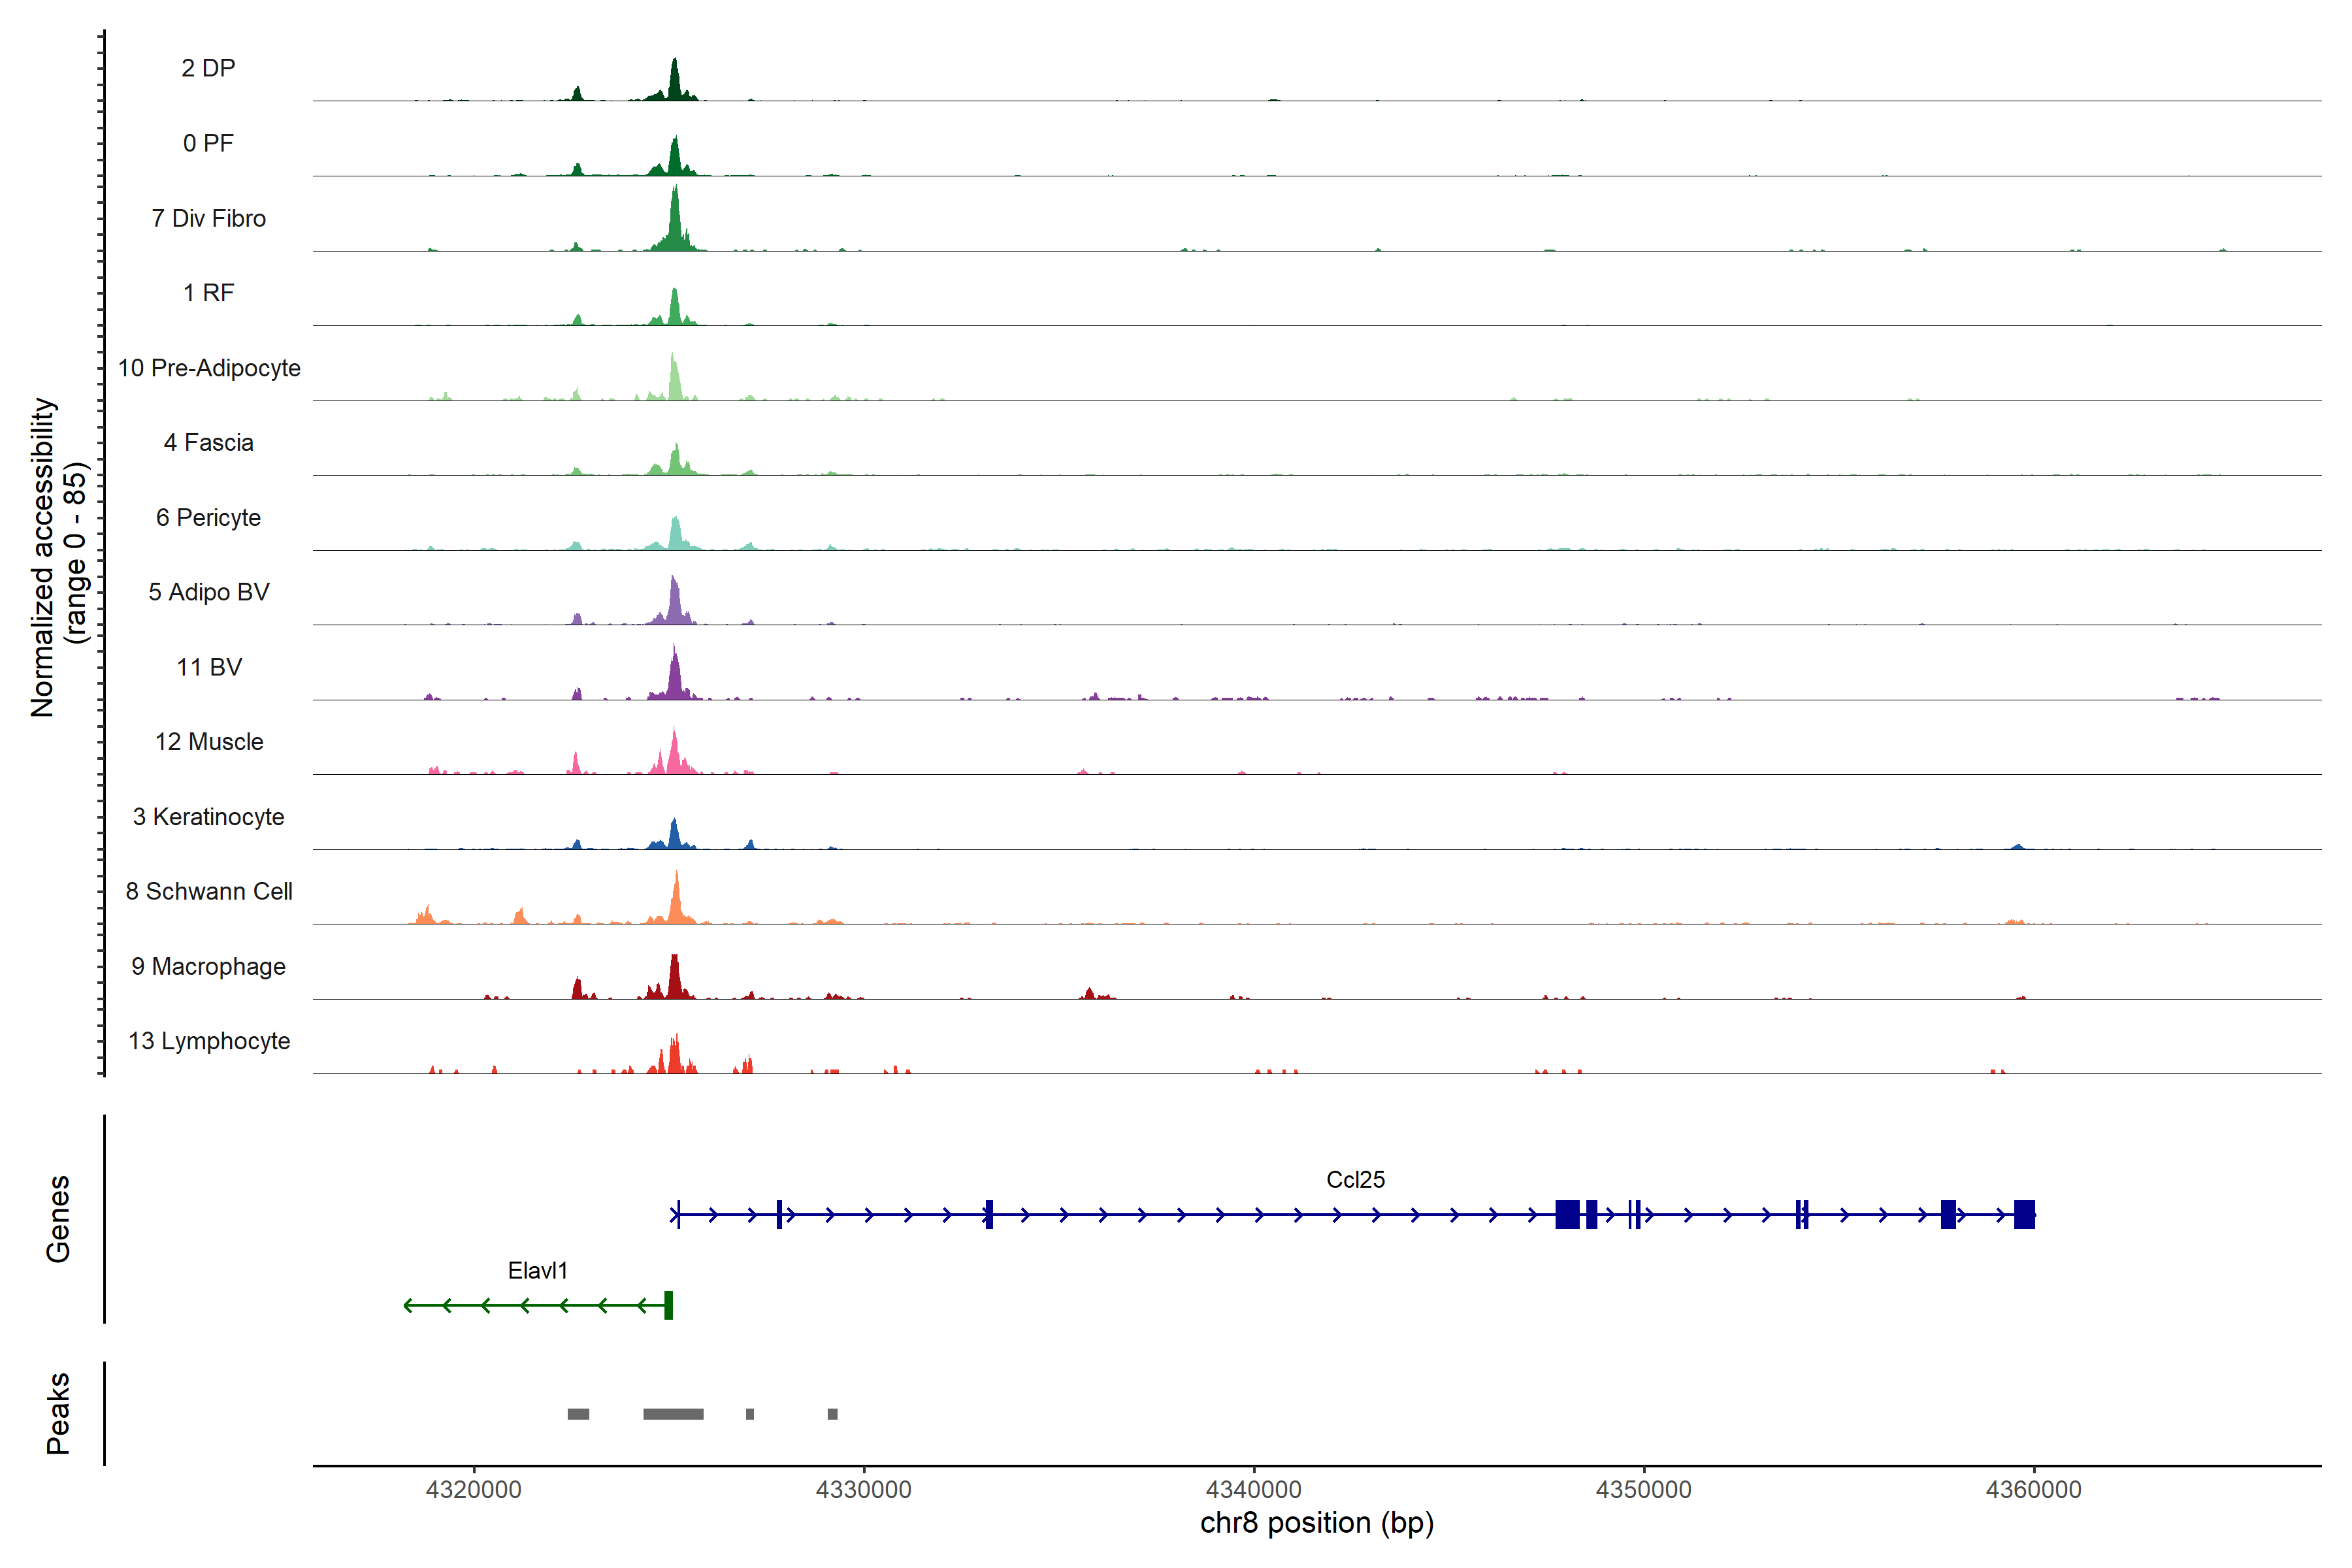Click the 8 Schwann Cell track label
This screenshot has height=1568, width=2352.
(x=208, y=891)
